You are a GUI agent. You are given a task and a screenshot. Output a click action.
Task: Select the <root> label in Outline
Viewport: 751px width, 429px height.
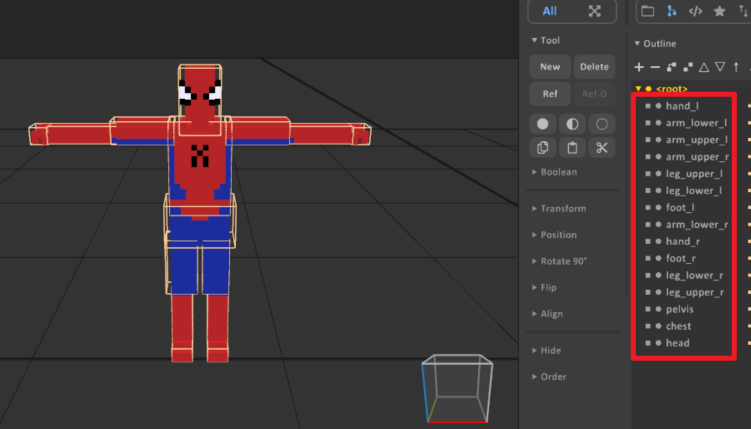tap(672, 89)
